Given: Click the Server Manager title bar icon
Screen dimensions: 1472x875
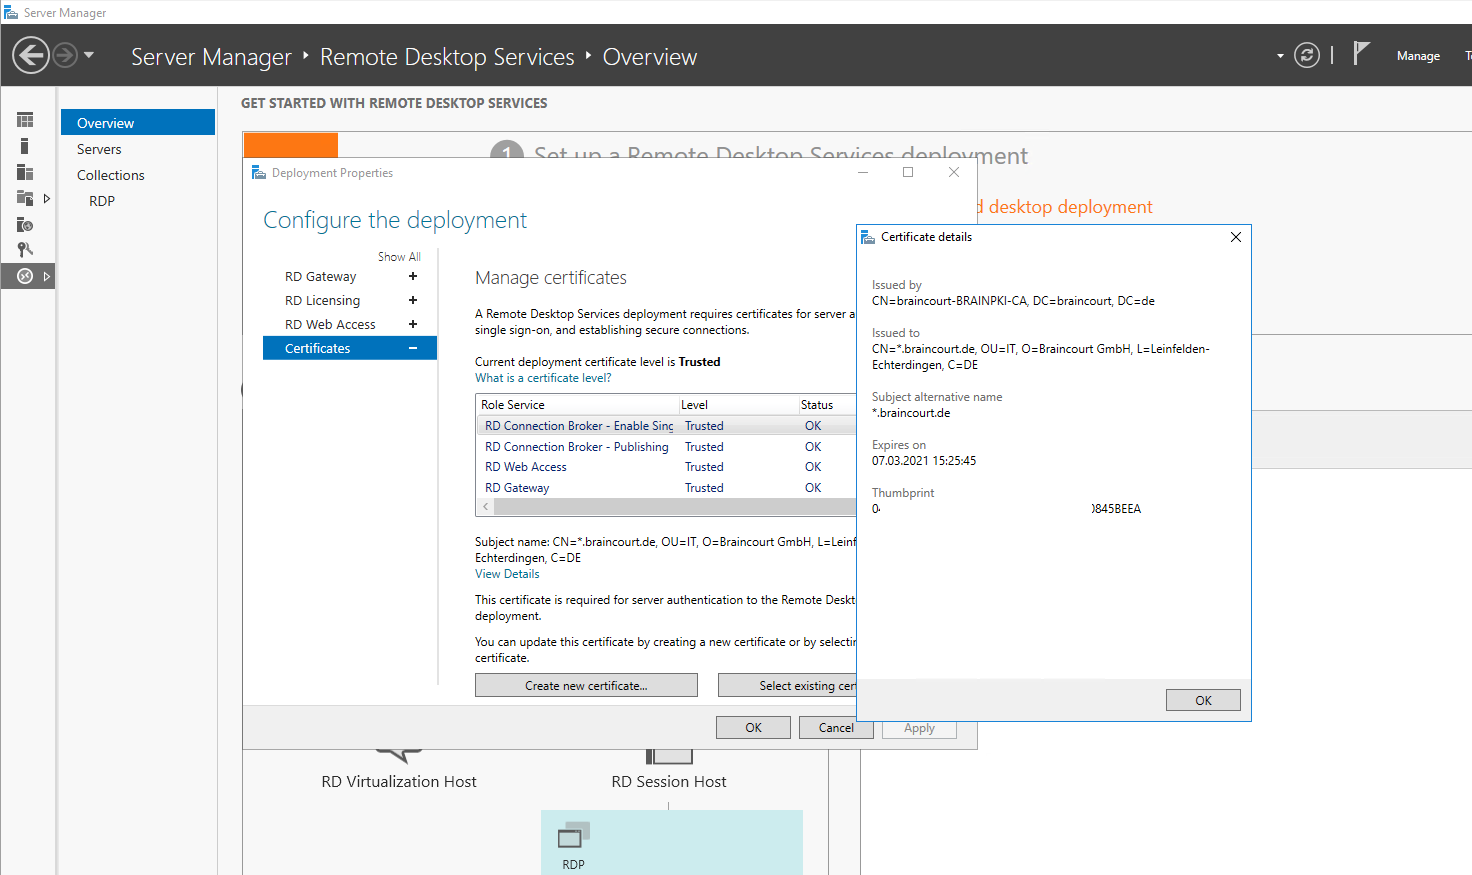Looking at the screenshot, I should click(11, 12).
